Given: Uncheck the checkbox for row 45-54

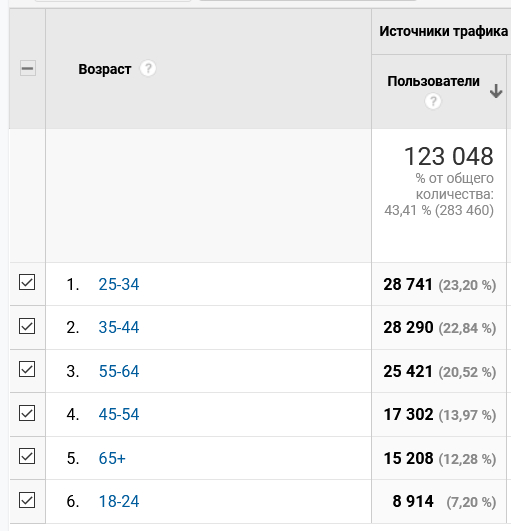Looking at the screenshot, I should (27, 413).
